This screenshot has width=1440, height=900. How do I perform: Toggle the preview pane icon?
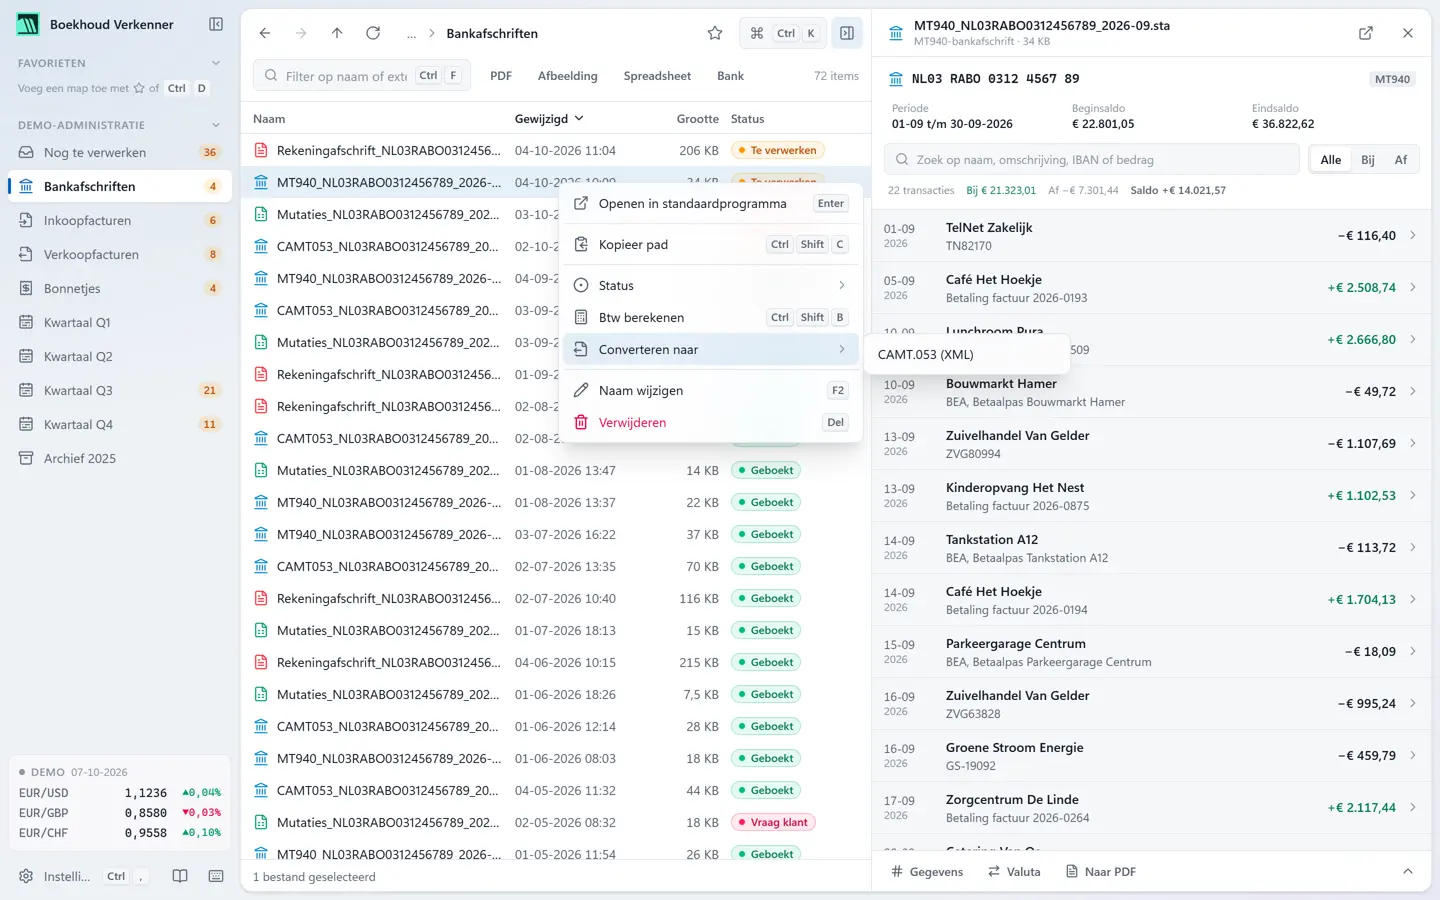[847, 33]
